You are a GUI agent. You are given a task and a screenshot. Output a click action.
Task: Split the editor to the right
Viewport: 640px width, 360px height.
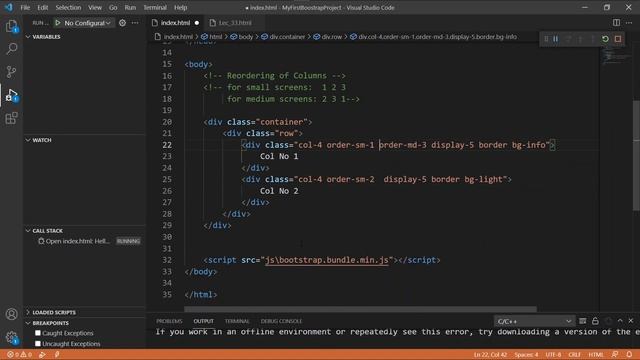(x=616, y=22)
